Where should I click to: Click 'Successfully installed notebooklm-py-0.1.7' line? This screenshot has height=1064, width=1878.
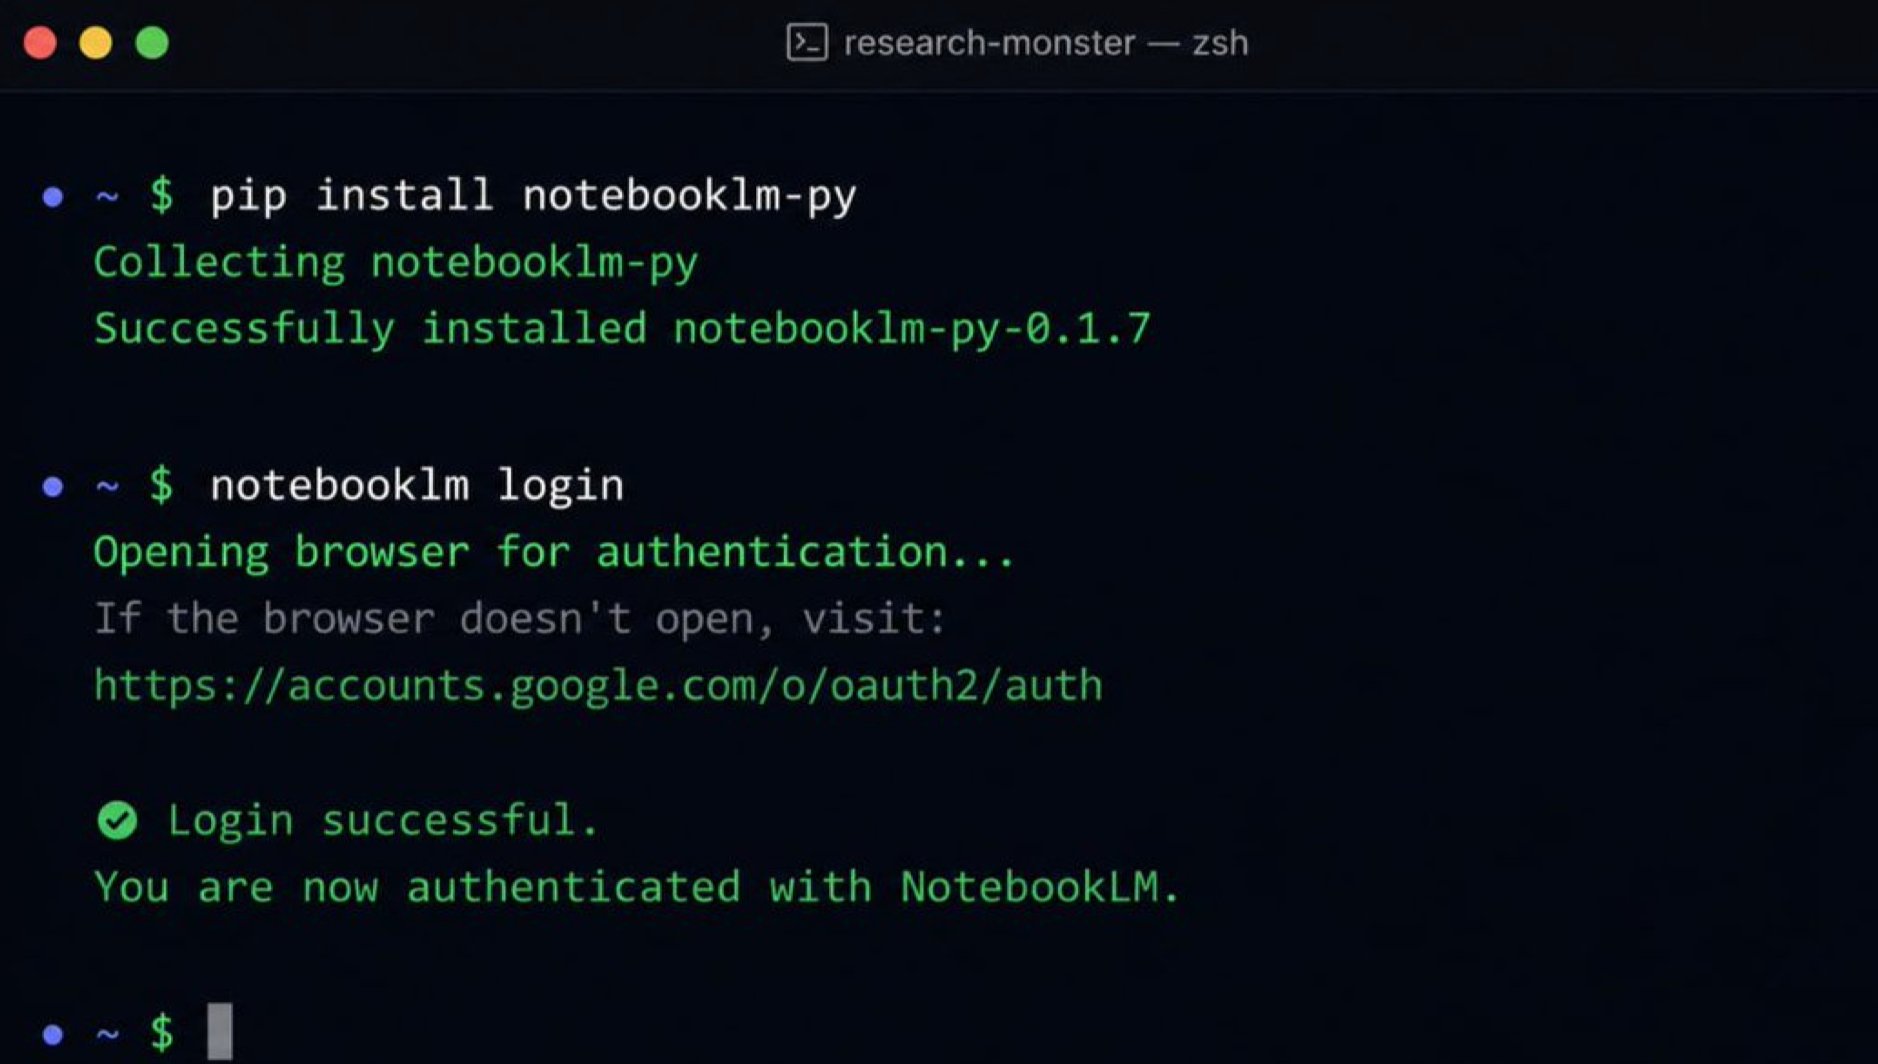[622, 329]
